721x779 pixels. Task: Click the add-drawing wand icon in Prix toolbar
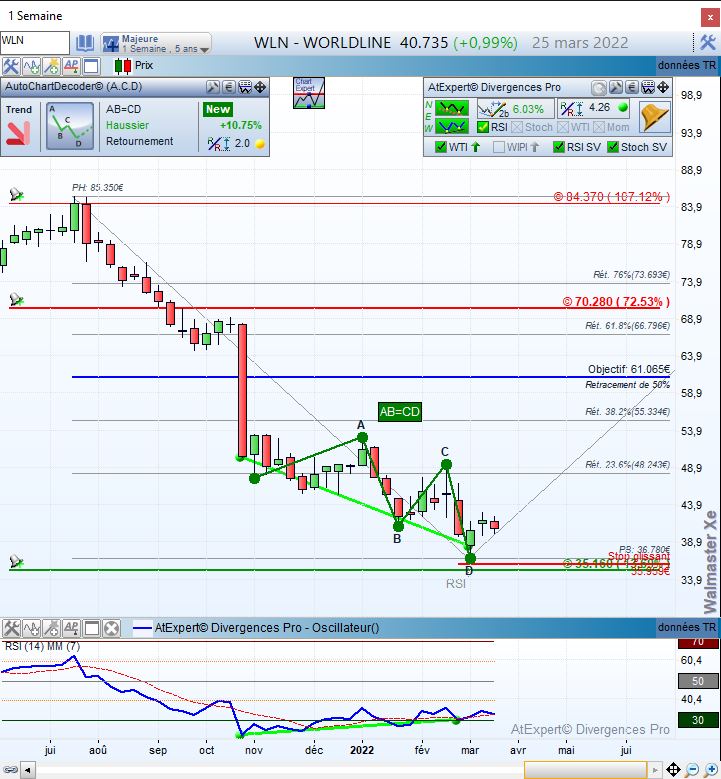[x=51, y=66]
